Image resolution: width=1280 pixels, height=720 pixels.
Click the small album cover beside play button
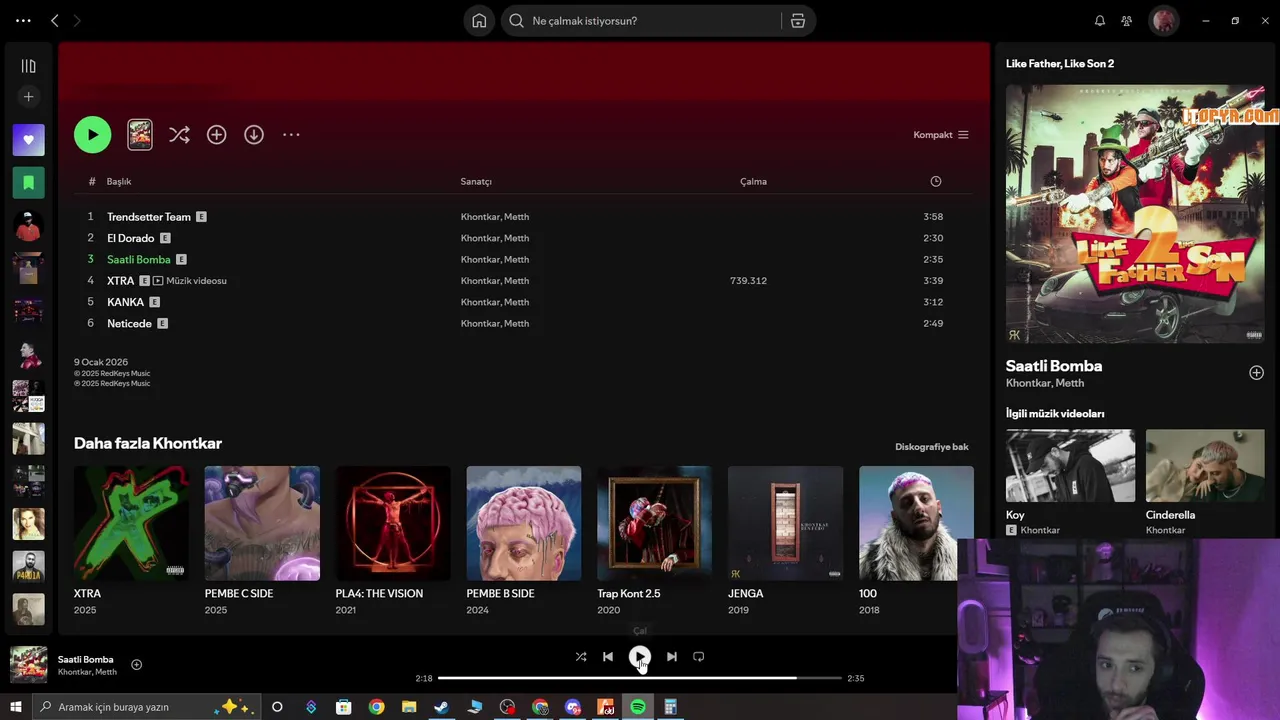point(140,135)
